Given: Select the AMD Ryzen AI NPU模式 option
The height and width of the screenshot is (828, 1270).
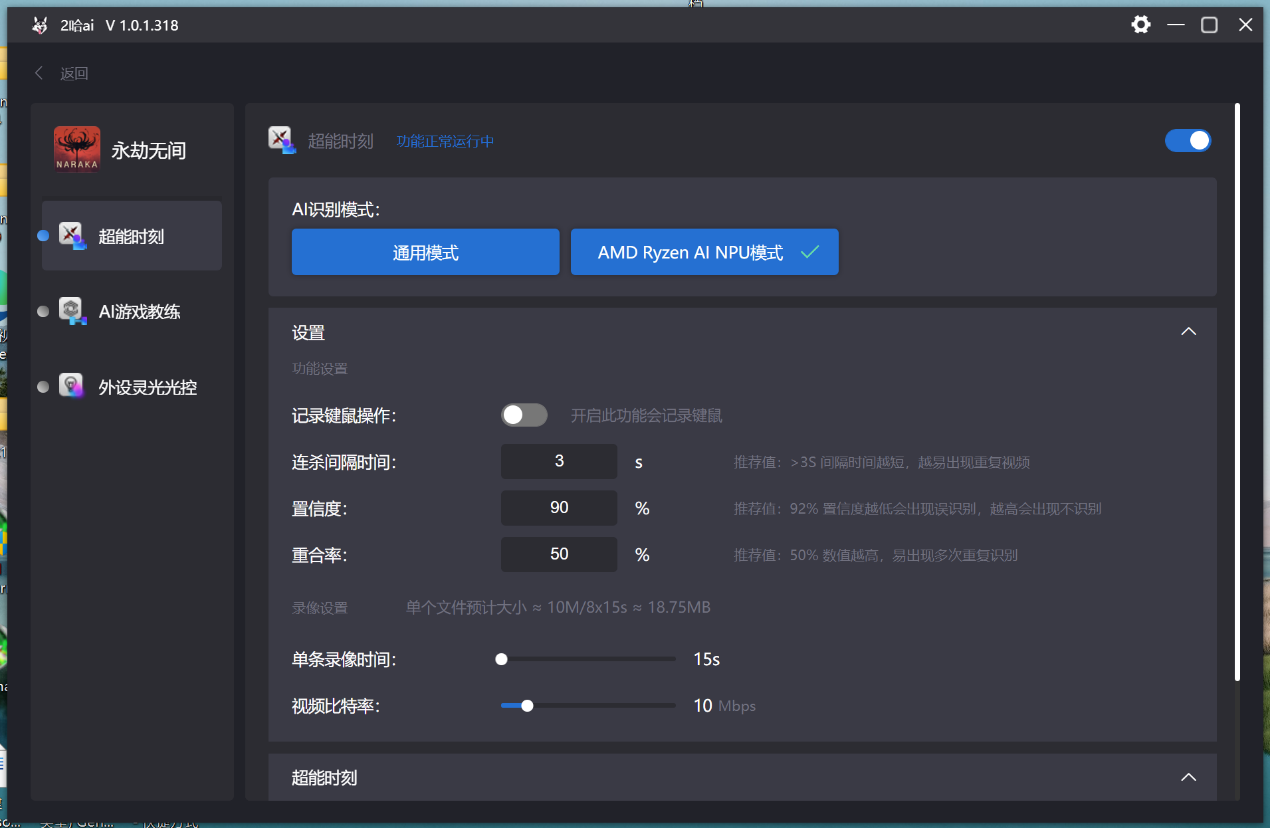Looking at the screenshot, I should 704,252.
